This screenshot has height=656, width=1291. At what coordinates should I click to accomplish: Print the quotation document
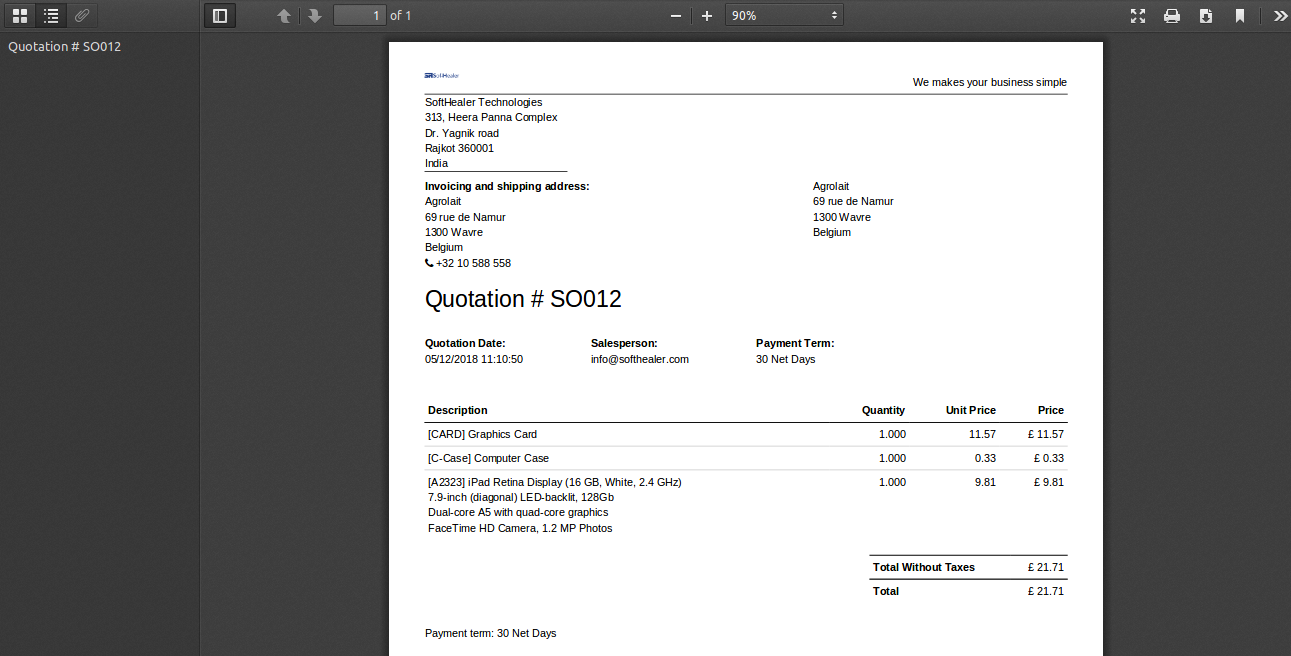(x=1172, y=15)
